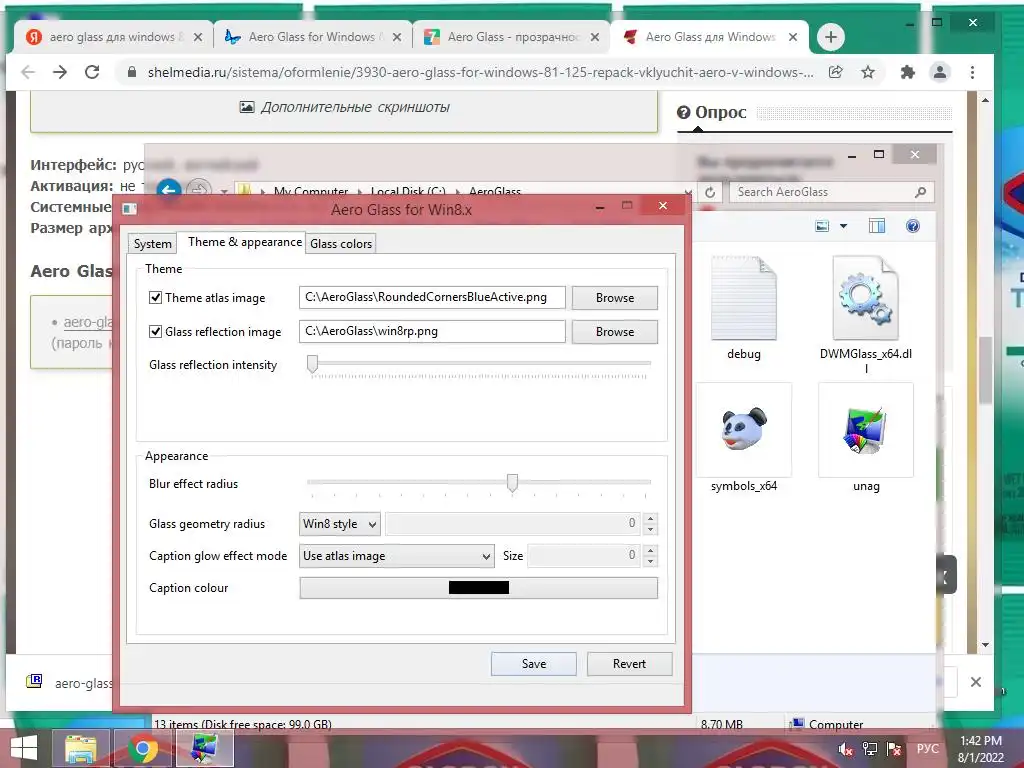
Task: Open Chrome from the taskbar
Action: point(143,748)
